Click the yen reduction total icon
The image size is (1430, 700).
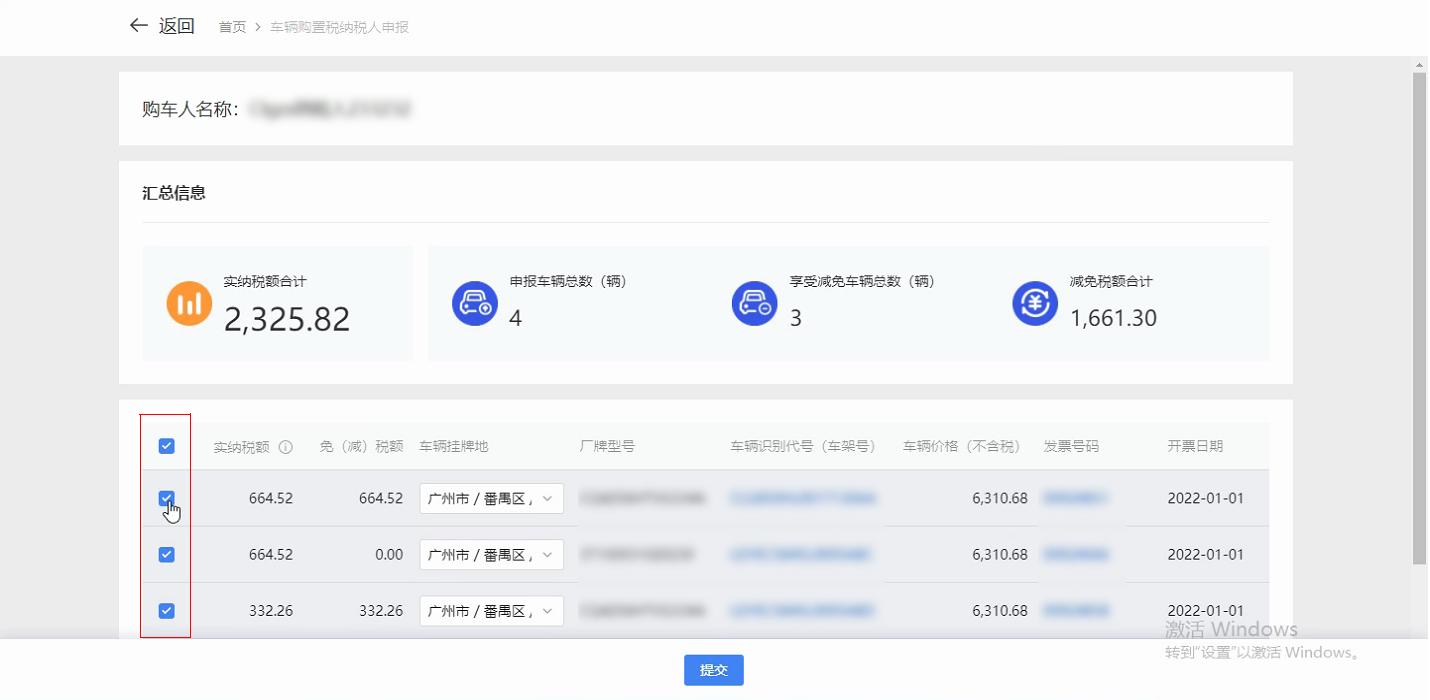click(x=1035, y=303)
